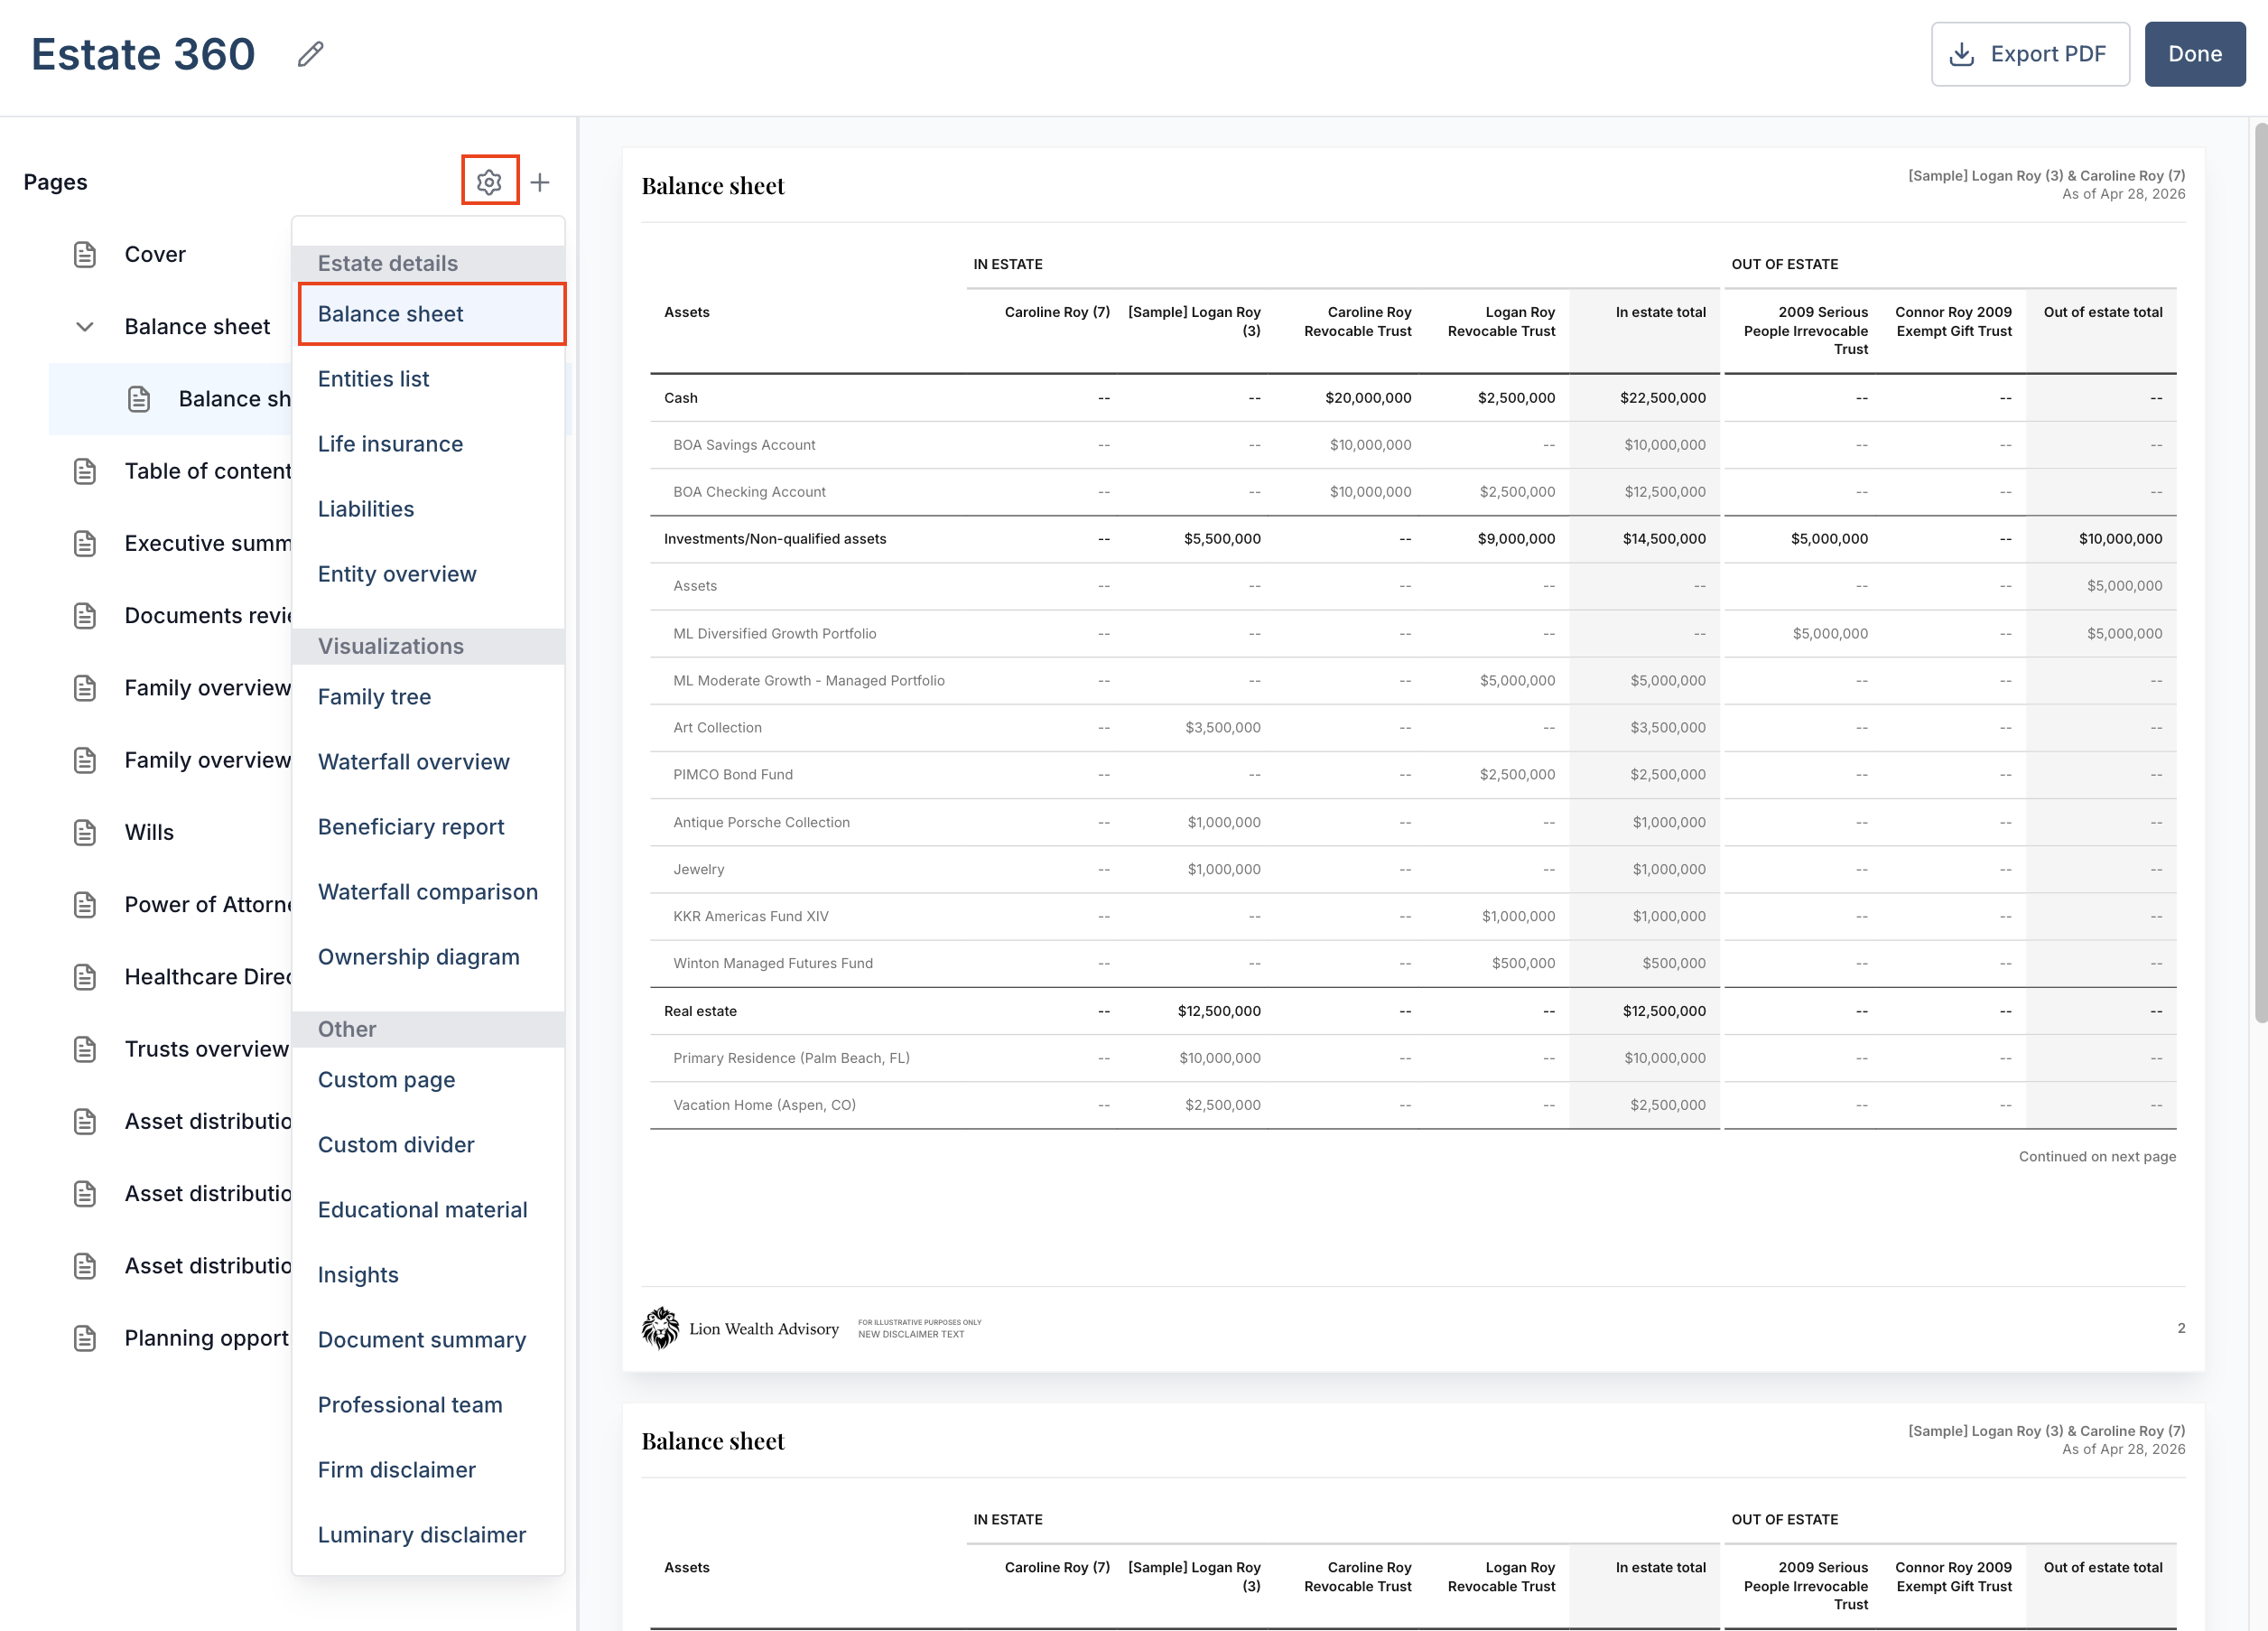Viewport: 2268px width, 1631px height.
Task: Open the Planning opportunities page
Action: point(207,1338)
